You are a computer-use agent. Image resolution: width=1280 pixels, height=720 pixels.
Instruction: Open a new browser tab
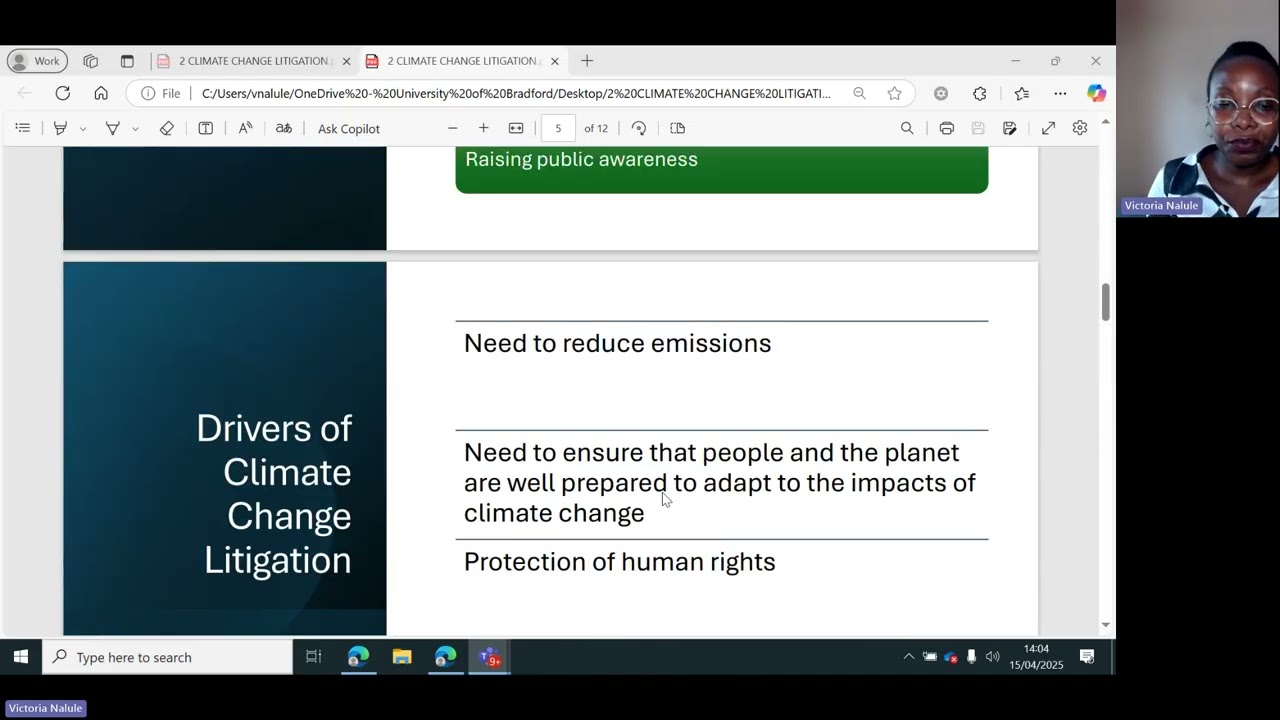pyautogui.click(x=587, y=61)
